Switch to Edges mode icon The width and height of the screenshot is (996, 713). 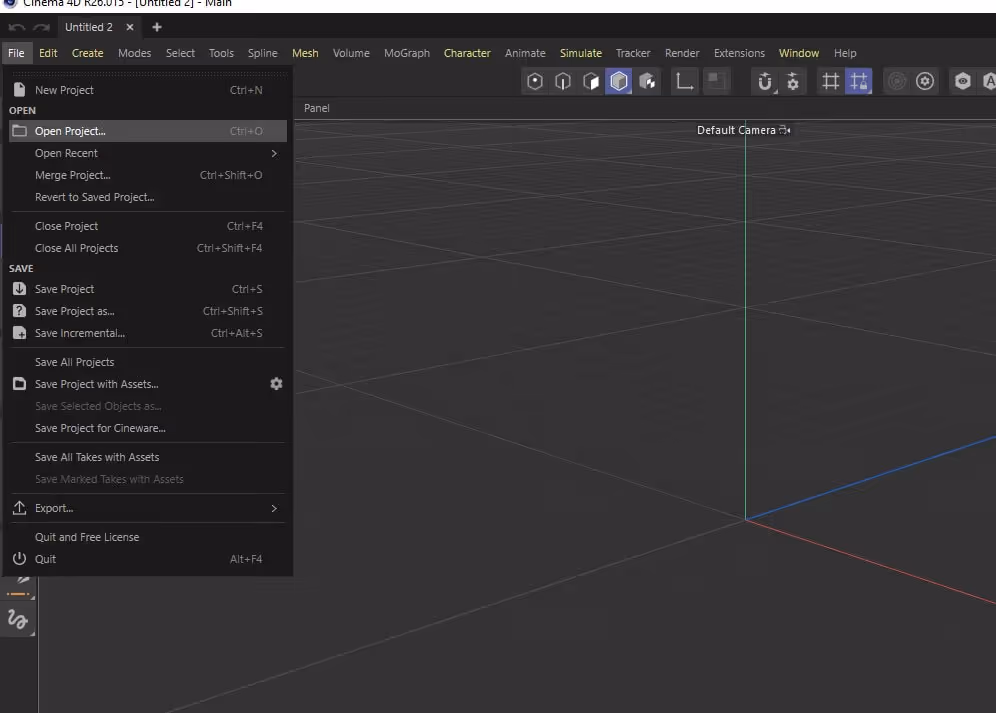[x=563, y=82]
